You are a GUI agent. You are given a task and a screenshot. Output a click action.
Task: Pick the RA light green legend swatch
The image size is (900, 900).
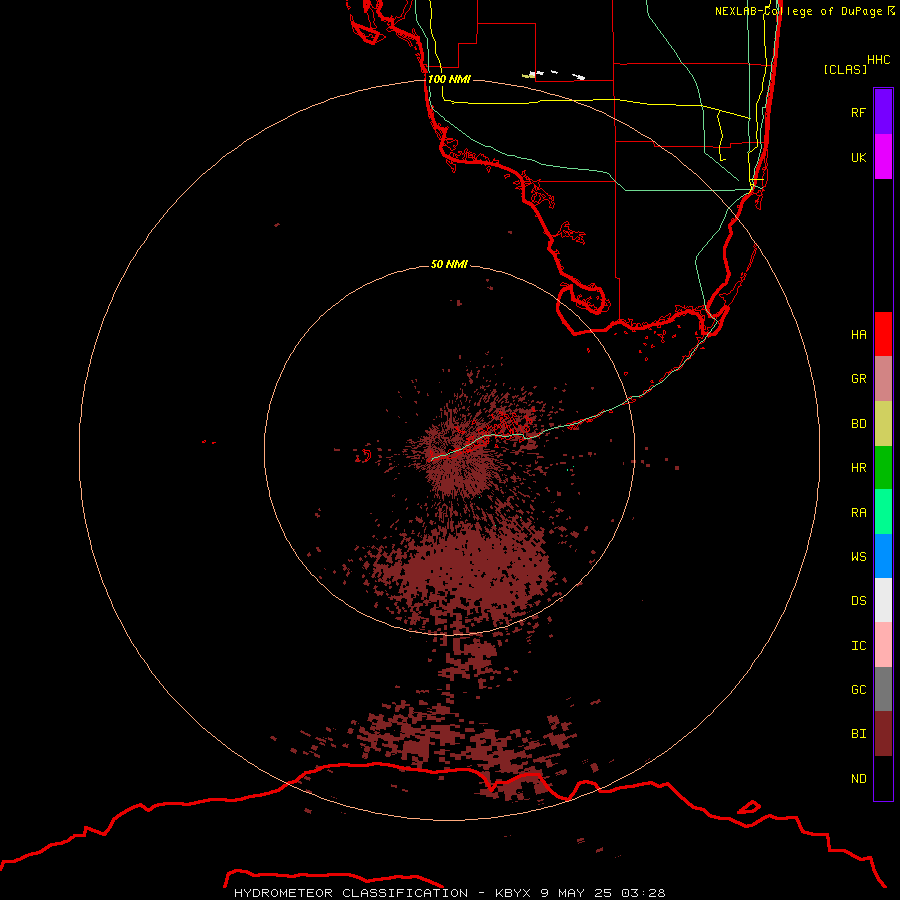(883, 512)
